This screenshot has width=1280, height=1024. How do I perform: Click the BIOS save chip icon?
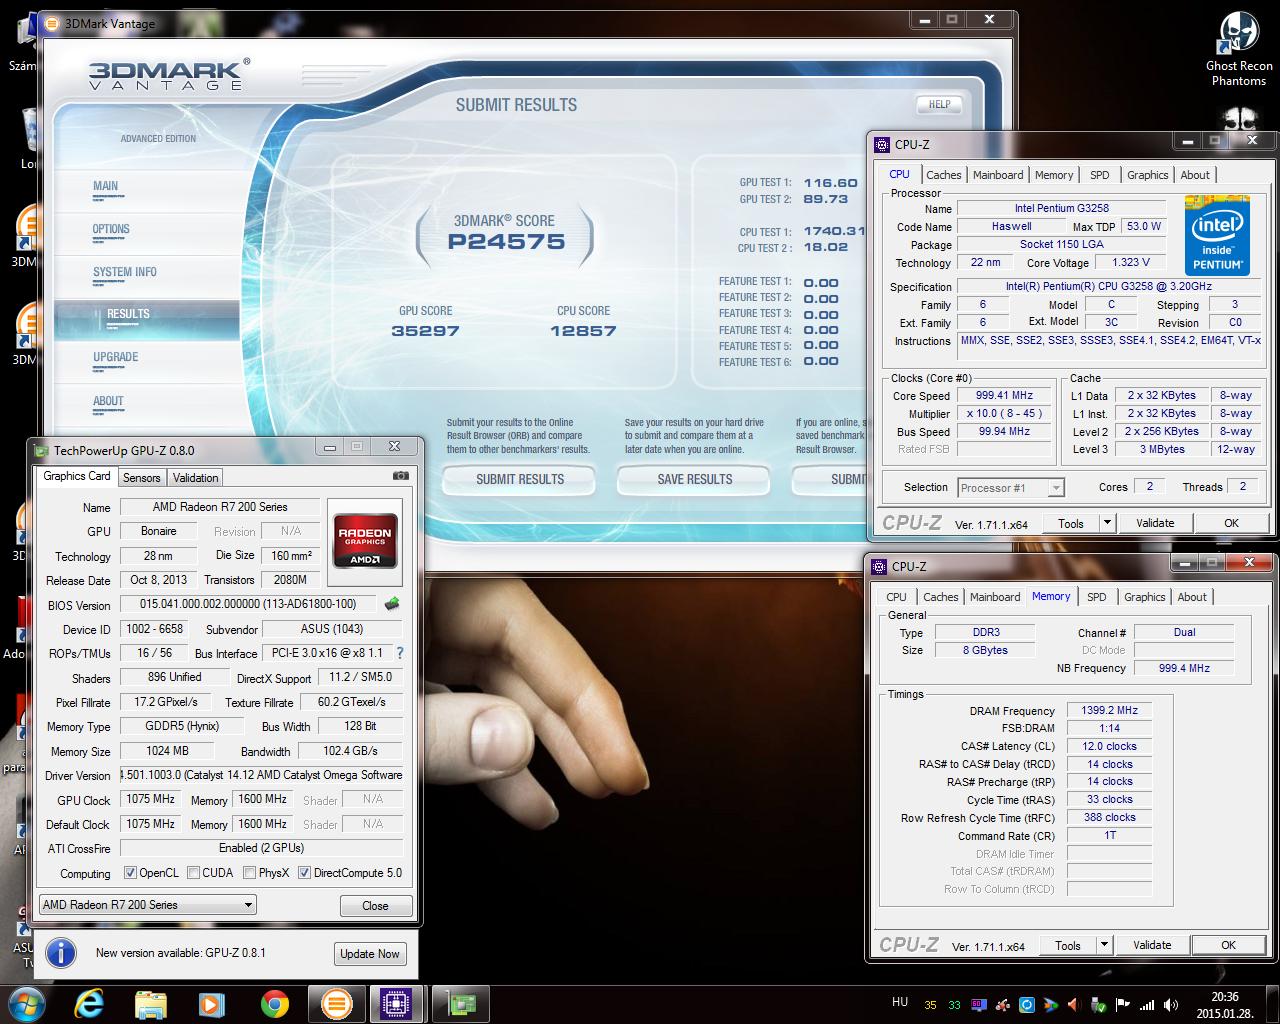392,604
